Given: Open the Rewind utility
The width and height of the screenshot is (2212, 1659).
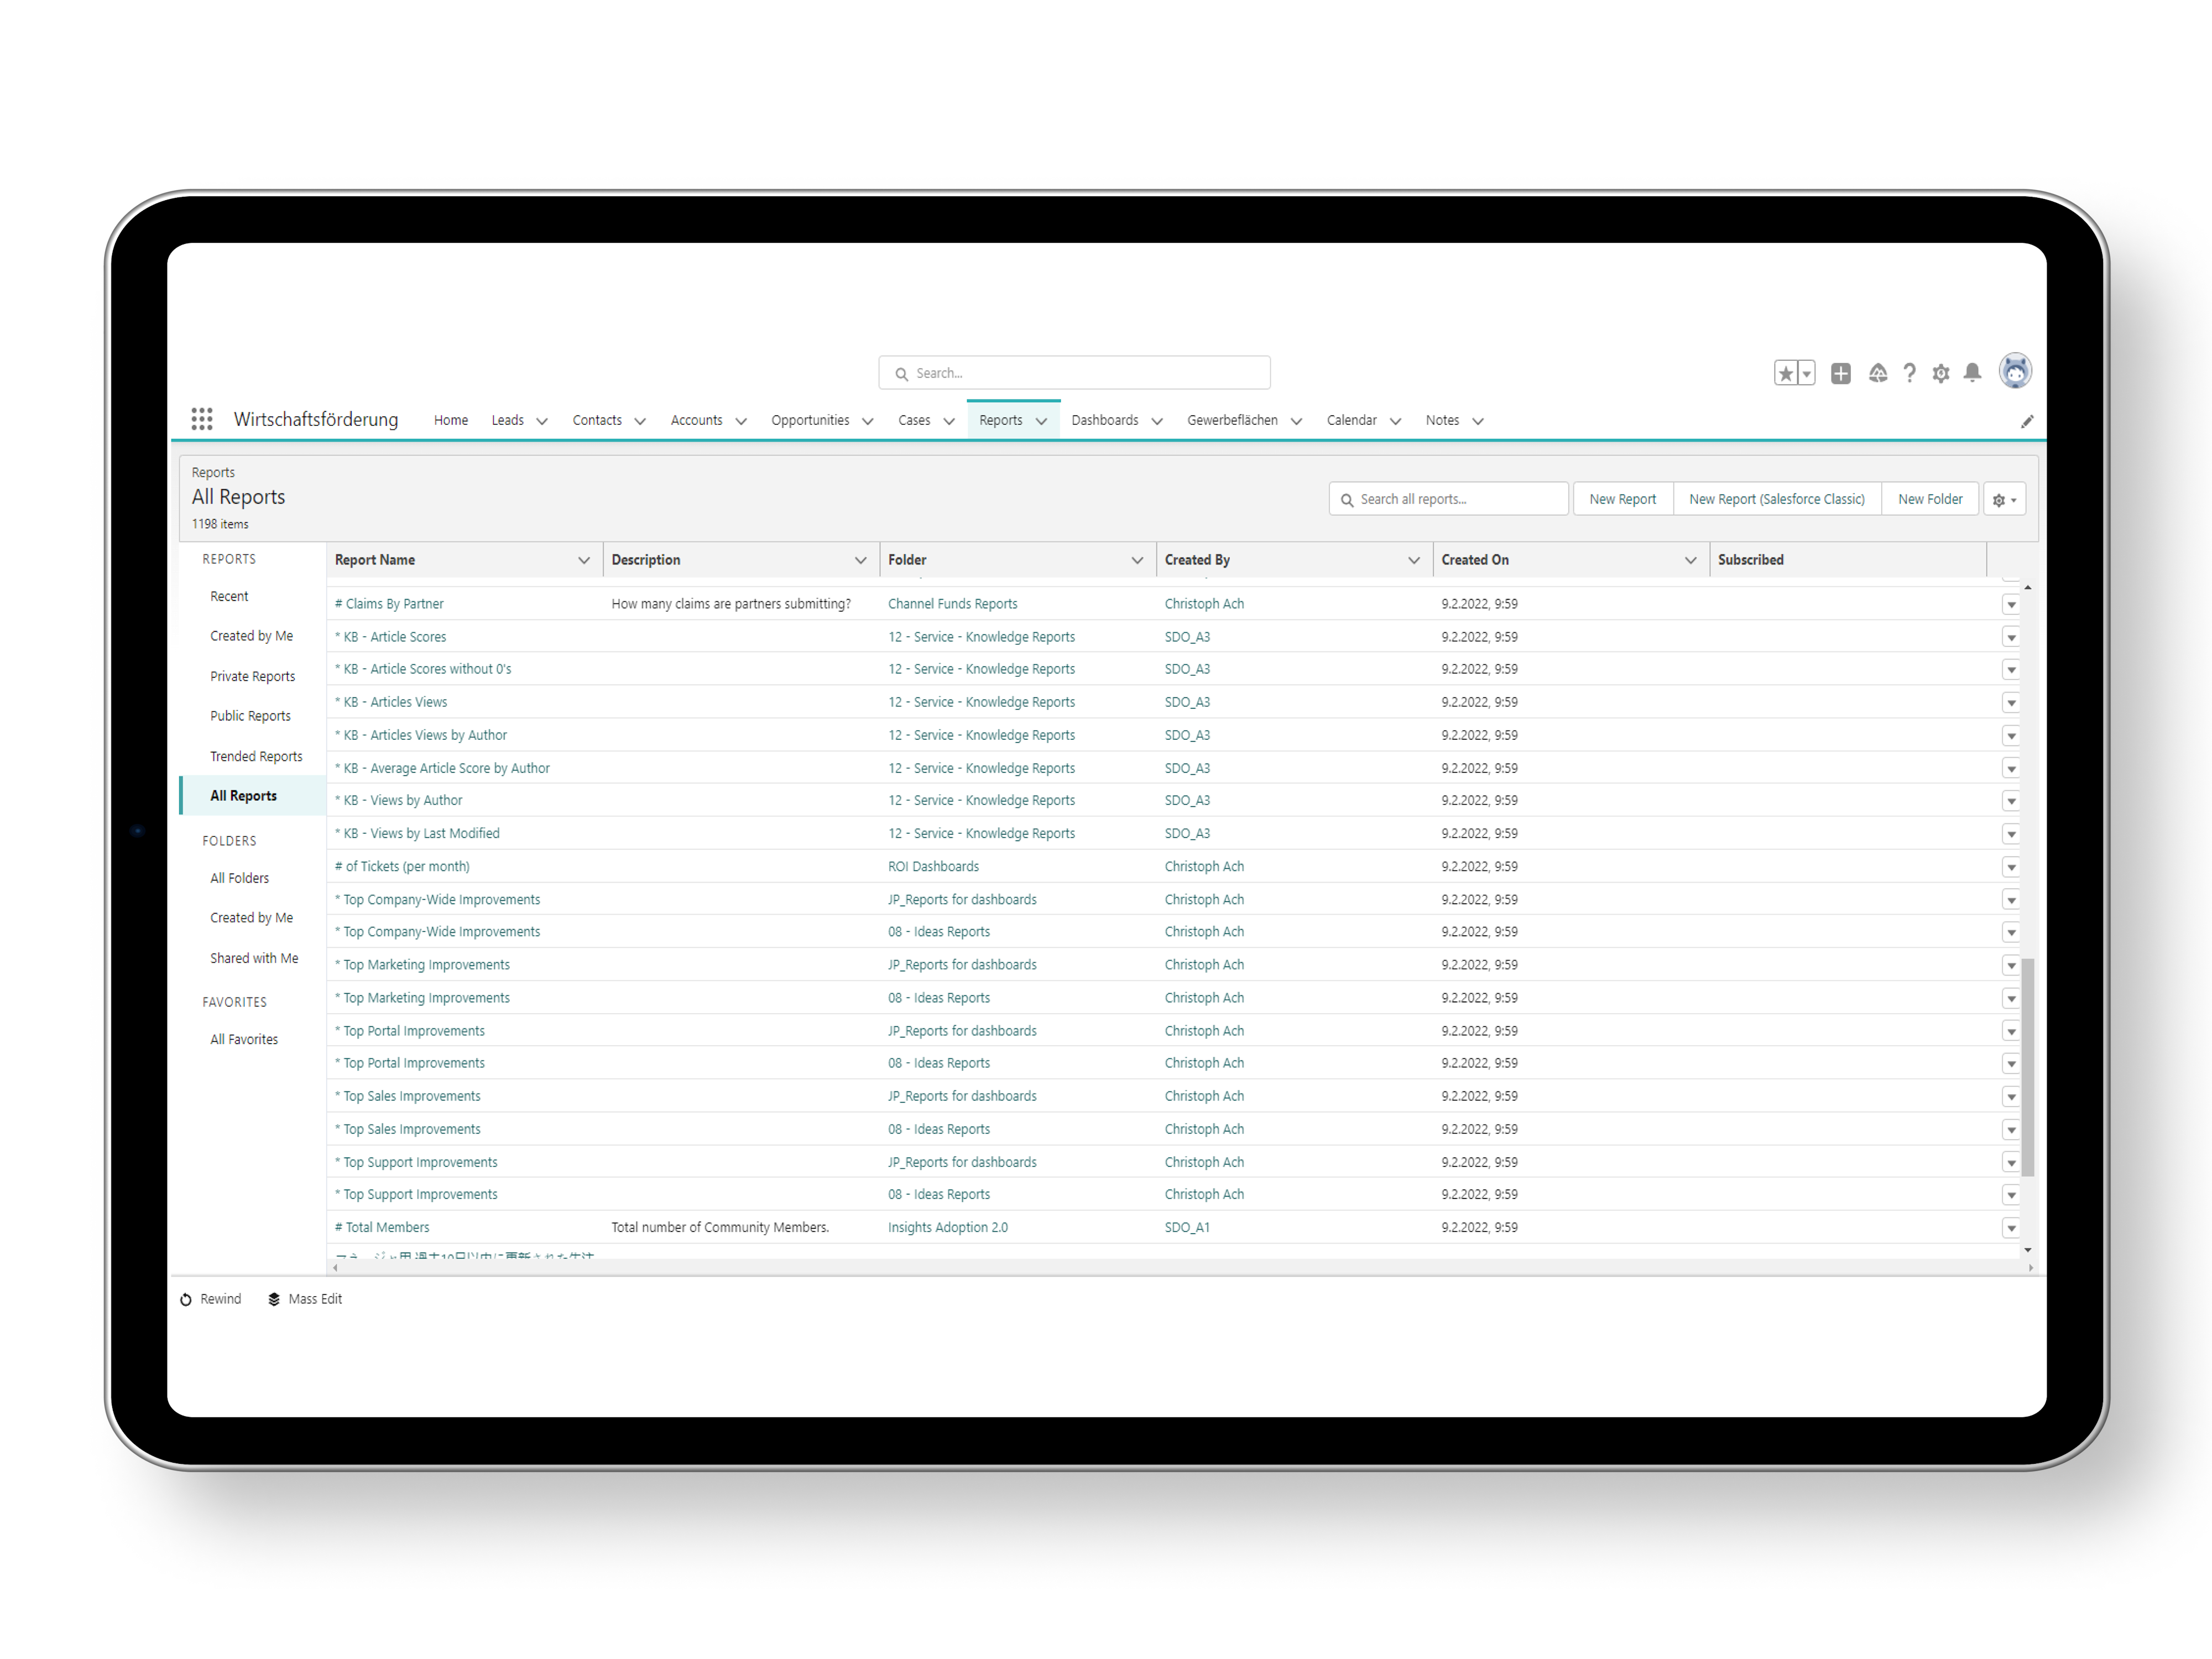Looking at the screenshot, I should pyautogui.click(x=211, y=1299).
